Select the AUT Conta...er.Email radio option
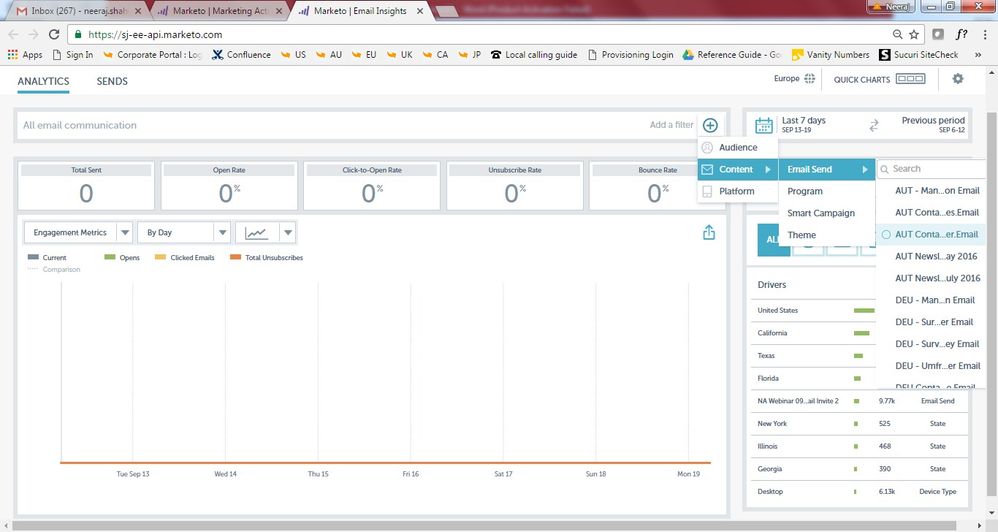 [886, 235]
